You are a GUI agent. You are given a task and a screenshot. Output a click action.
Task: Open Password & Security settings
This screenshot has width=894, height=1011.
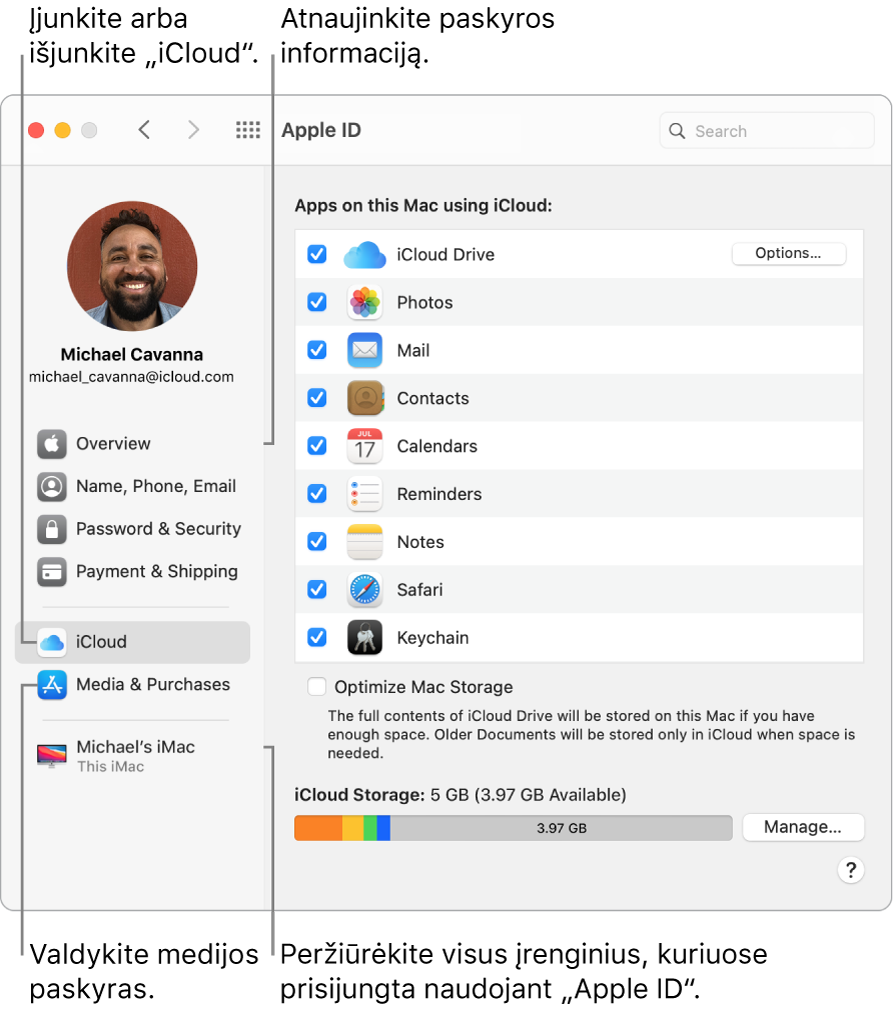tap(132, 529)
